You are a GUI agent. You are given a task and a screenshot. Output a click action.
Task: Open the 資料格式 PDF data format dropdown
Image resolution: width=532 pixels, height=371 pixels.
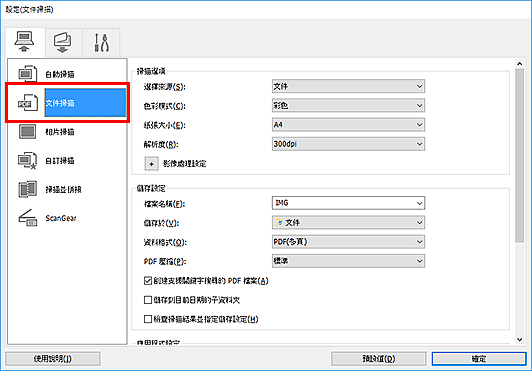coord(348,242)
